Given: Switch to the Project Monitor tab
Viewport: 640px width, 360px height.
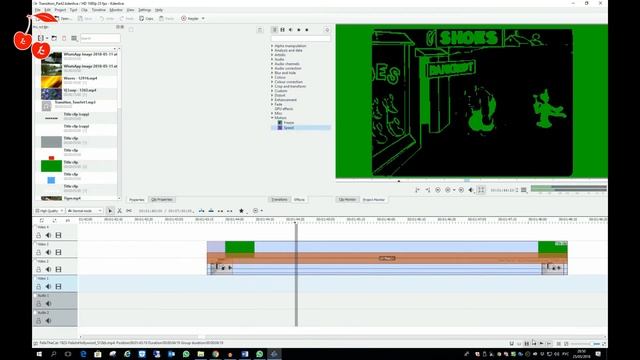Looking at the screenshot, I should click(374, 200).
